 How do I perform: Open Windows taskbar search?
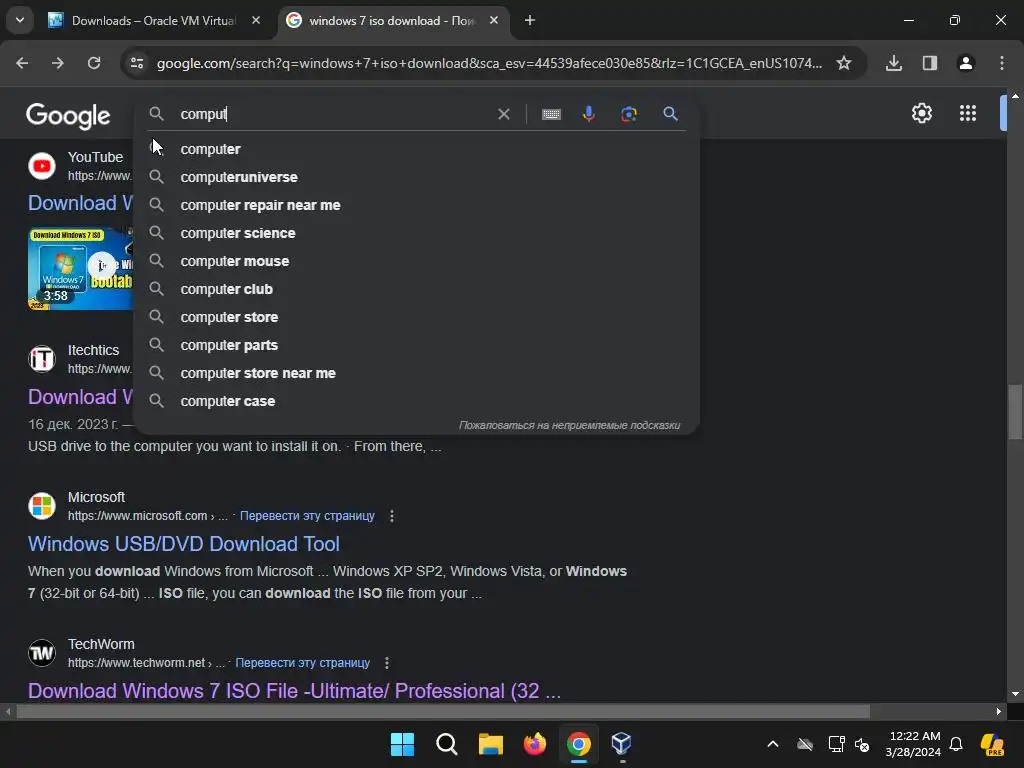pos(447,744)
